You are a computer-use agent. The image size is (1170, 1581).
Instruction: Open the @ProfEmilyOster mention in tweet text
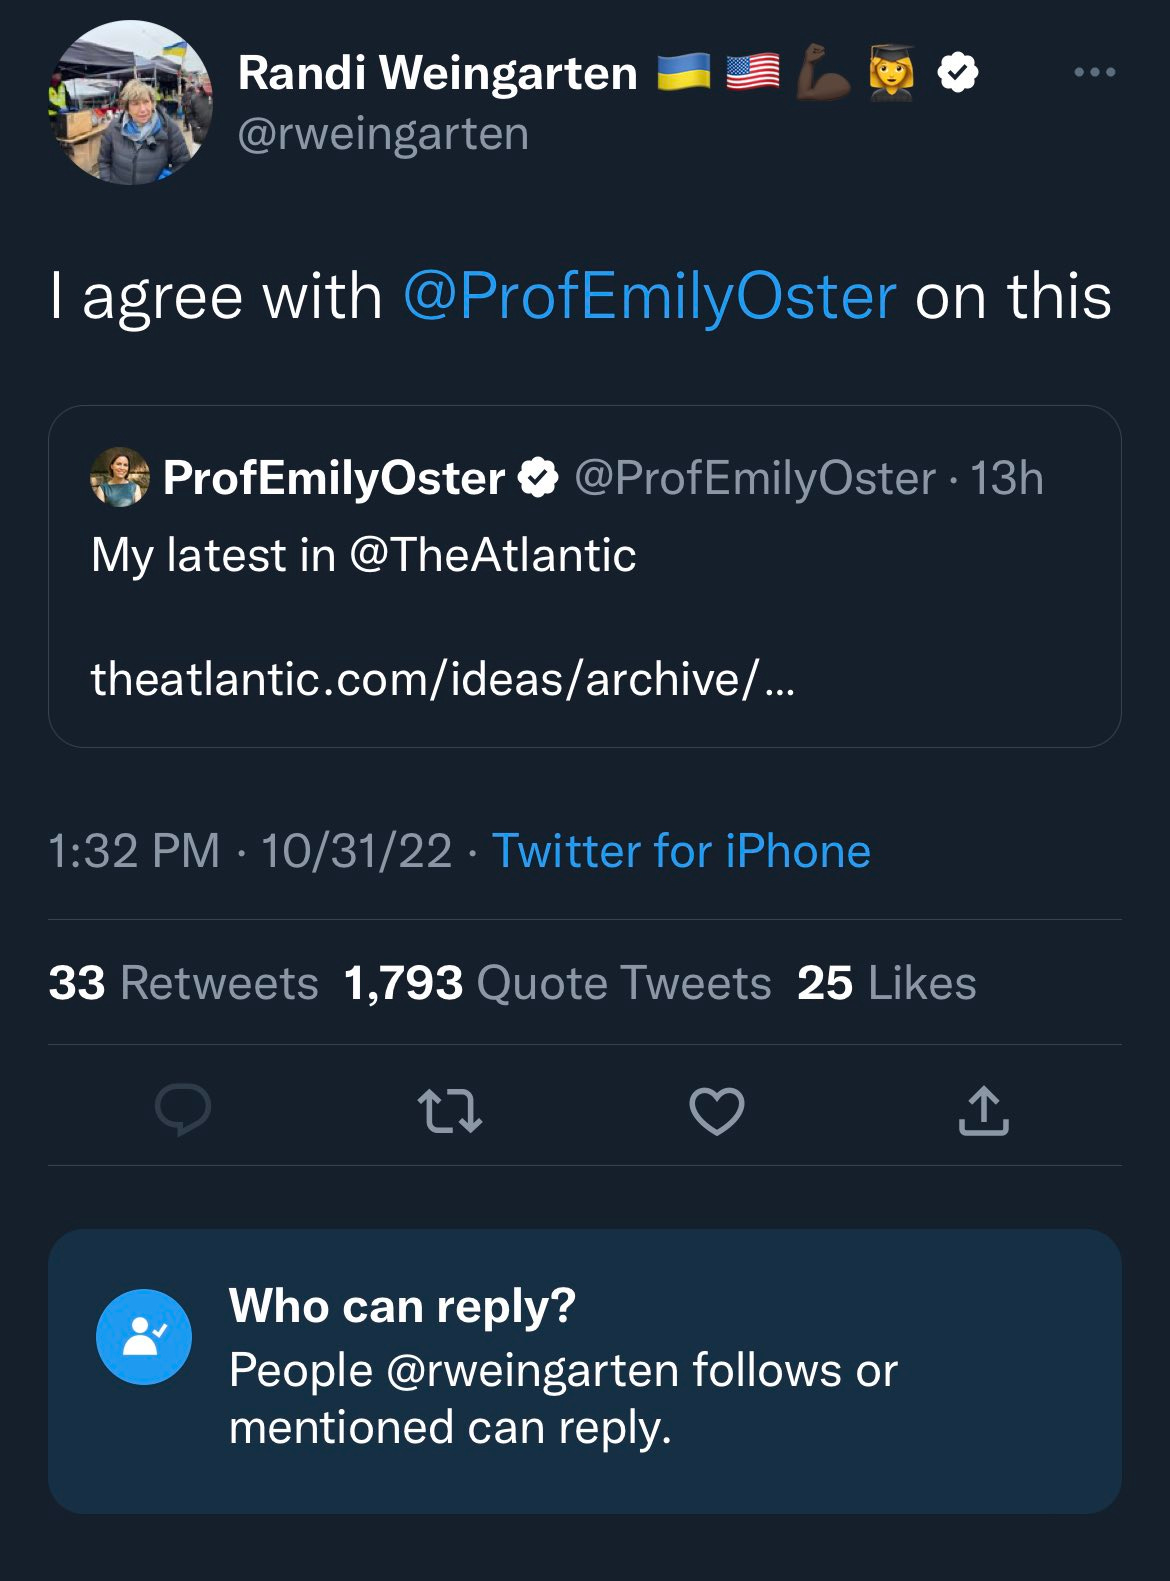pyautogui.click(x=649, y=296)
